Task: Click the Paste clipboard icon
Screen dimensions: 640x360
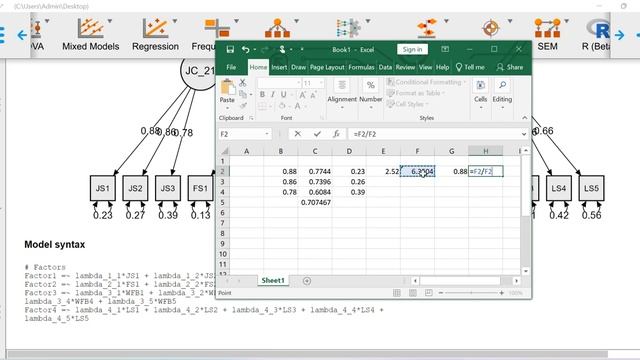Action: click(x=227, y=87)
